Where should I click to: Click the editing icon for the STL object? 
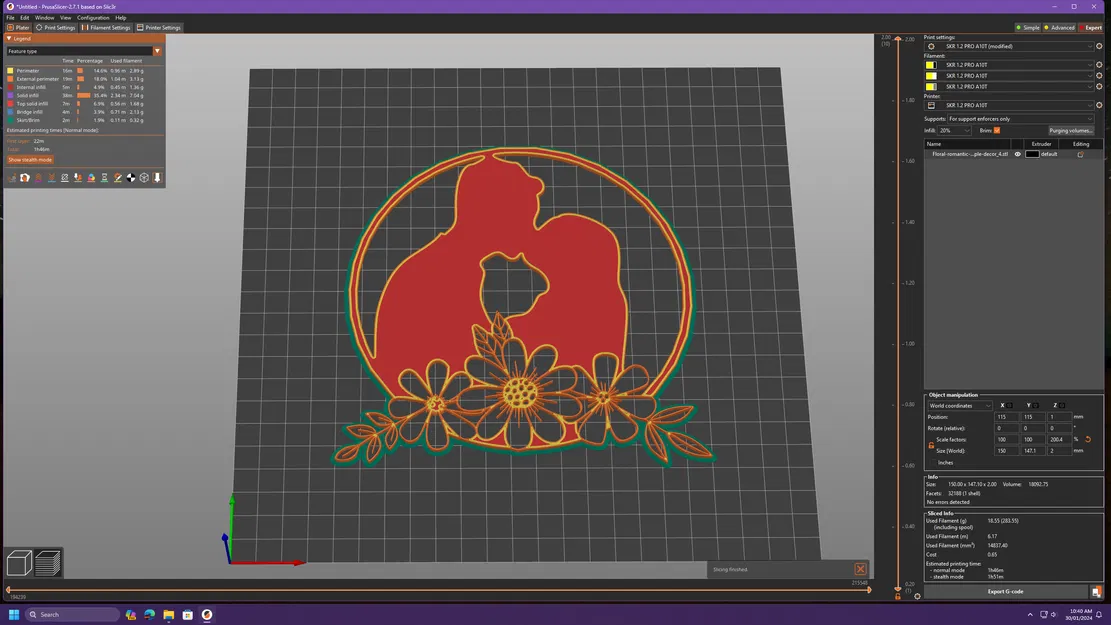[x=1081, y=154]
